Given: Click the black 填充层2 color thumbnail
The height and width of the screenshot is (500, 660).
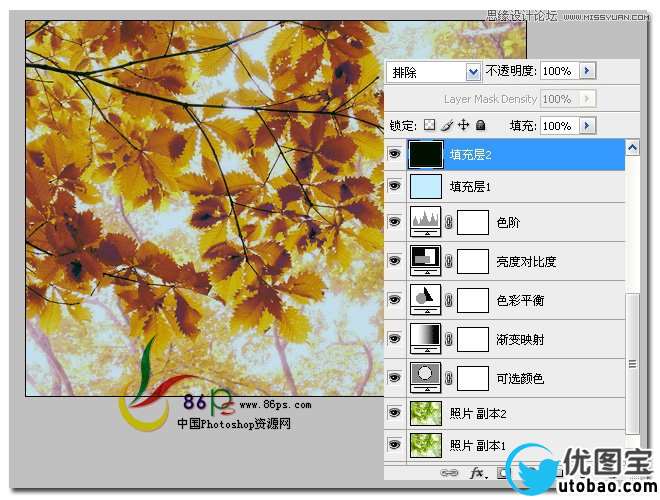Looking at the screenshot, I should (426, 154).
